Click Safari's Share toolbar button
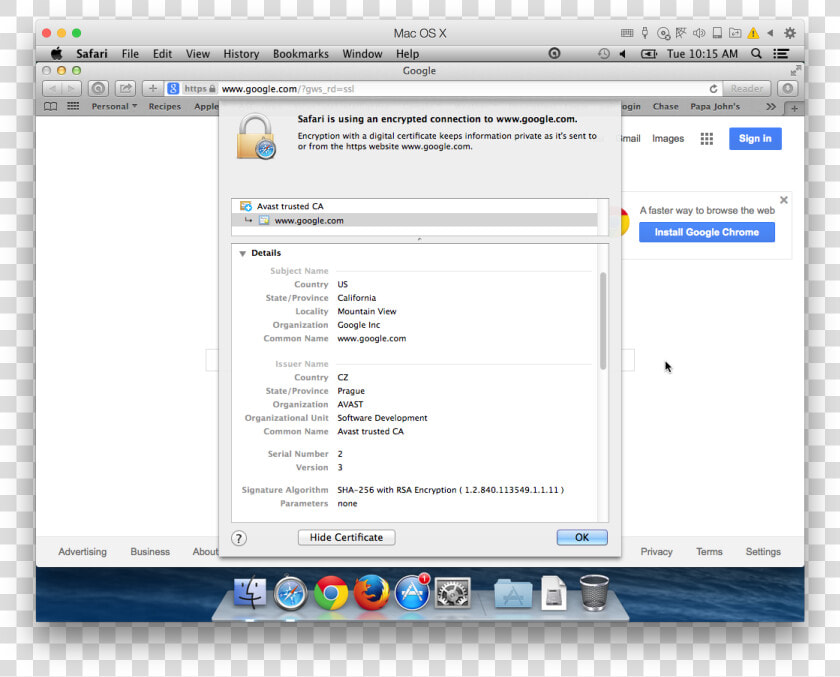The height and width of the screenshot is (677, 840). pos(125,88)
